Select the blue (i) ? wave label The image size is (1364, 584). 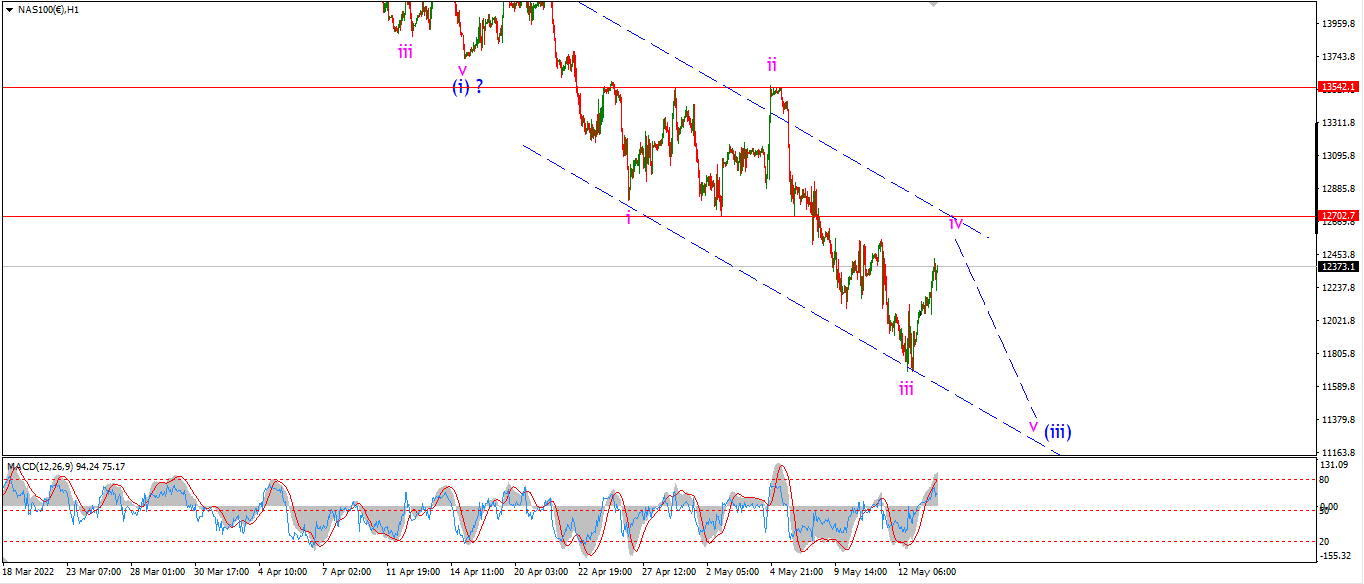coord(468,86)
